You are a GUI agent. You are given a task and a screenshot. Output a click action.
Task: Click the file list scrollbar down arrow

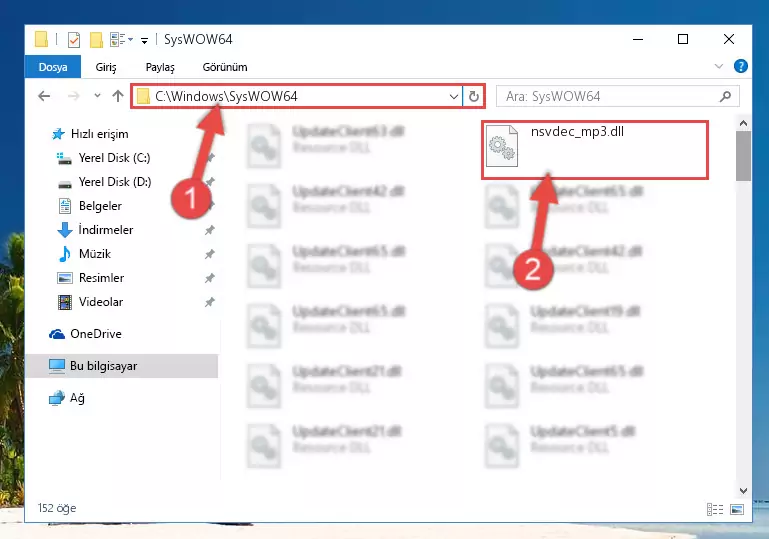pyautogui.click(x=743, y=490)
